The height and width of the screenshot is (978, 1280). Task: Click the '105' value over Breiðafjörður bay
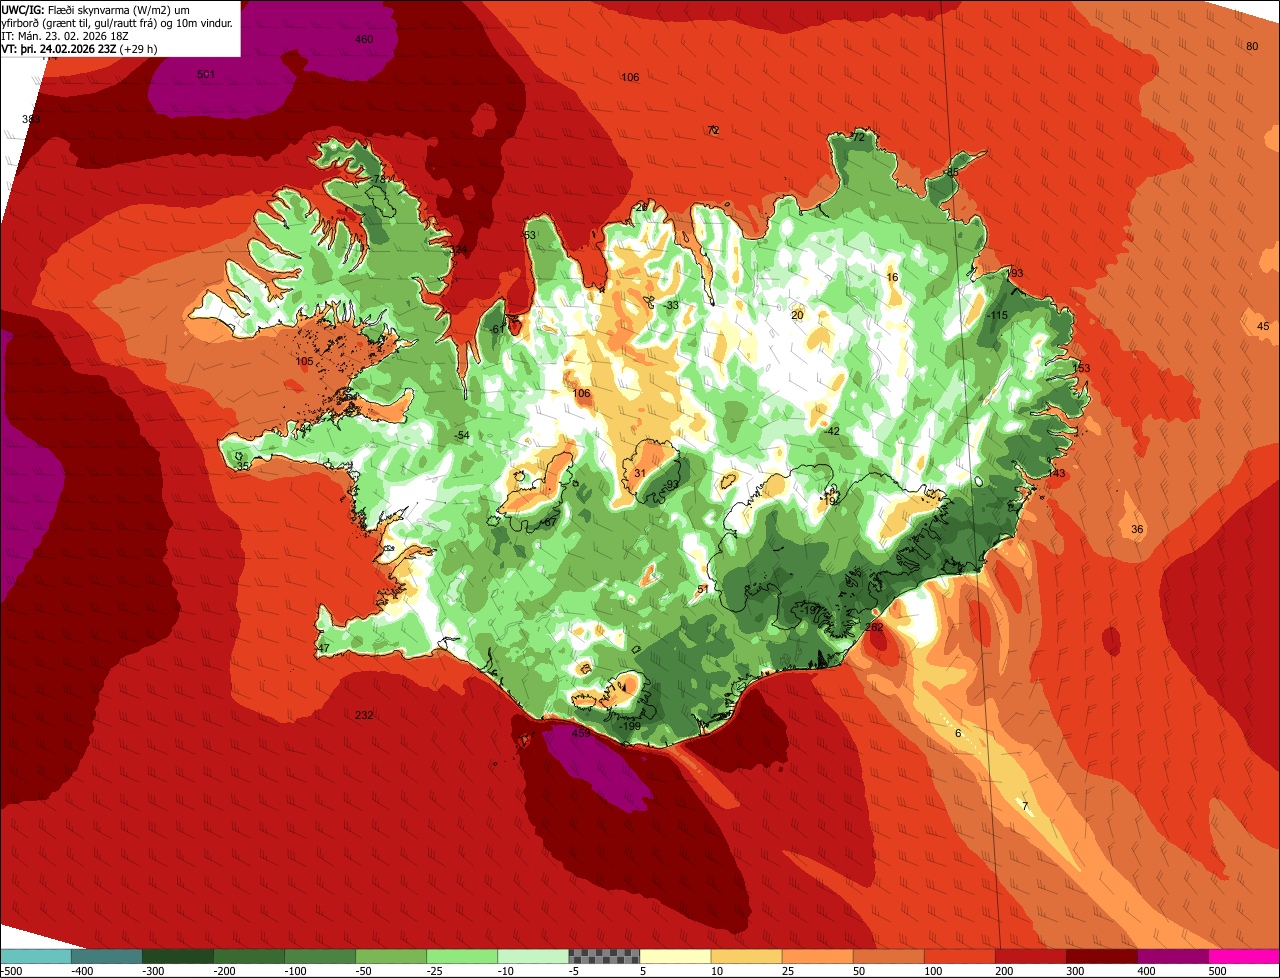[x=304, y=361]
